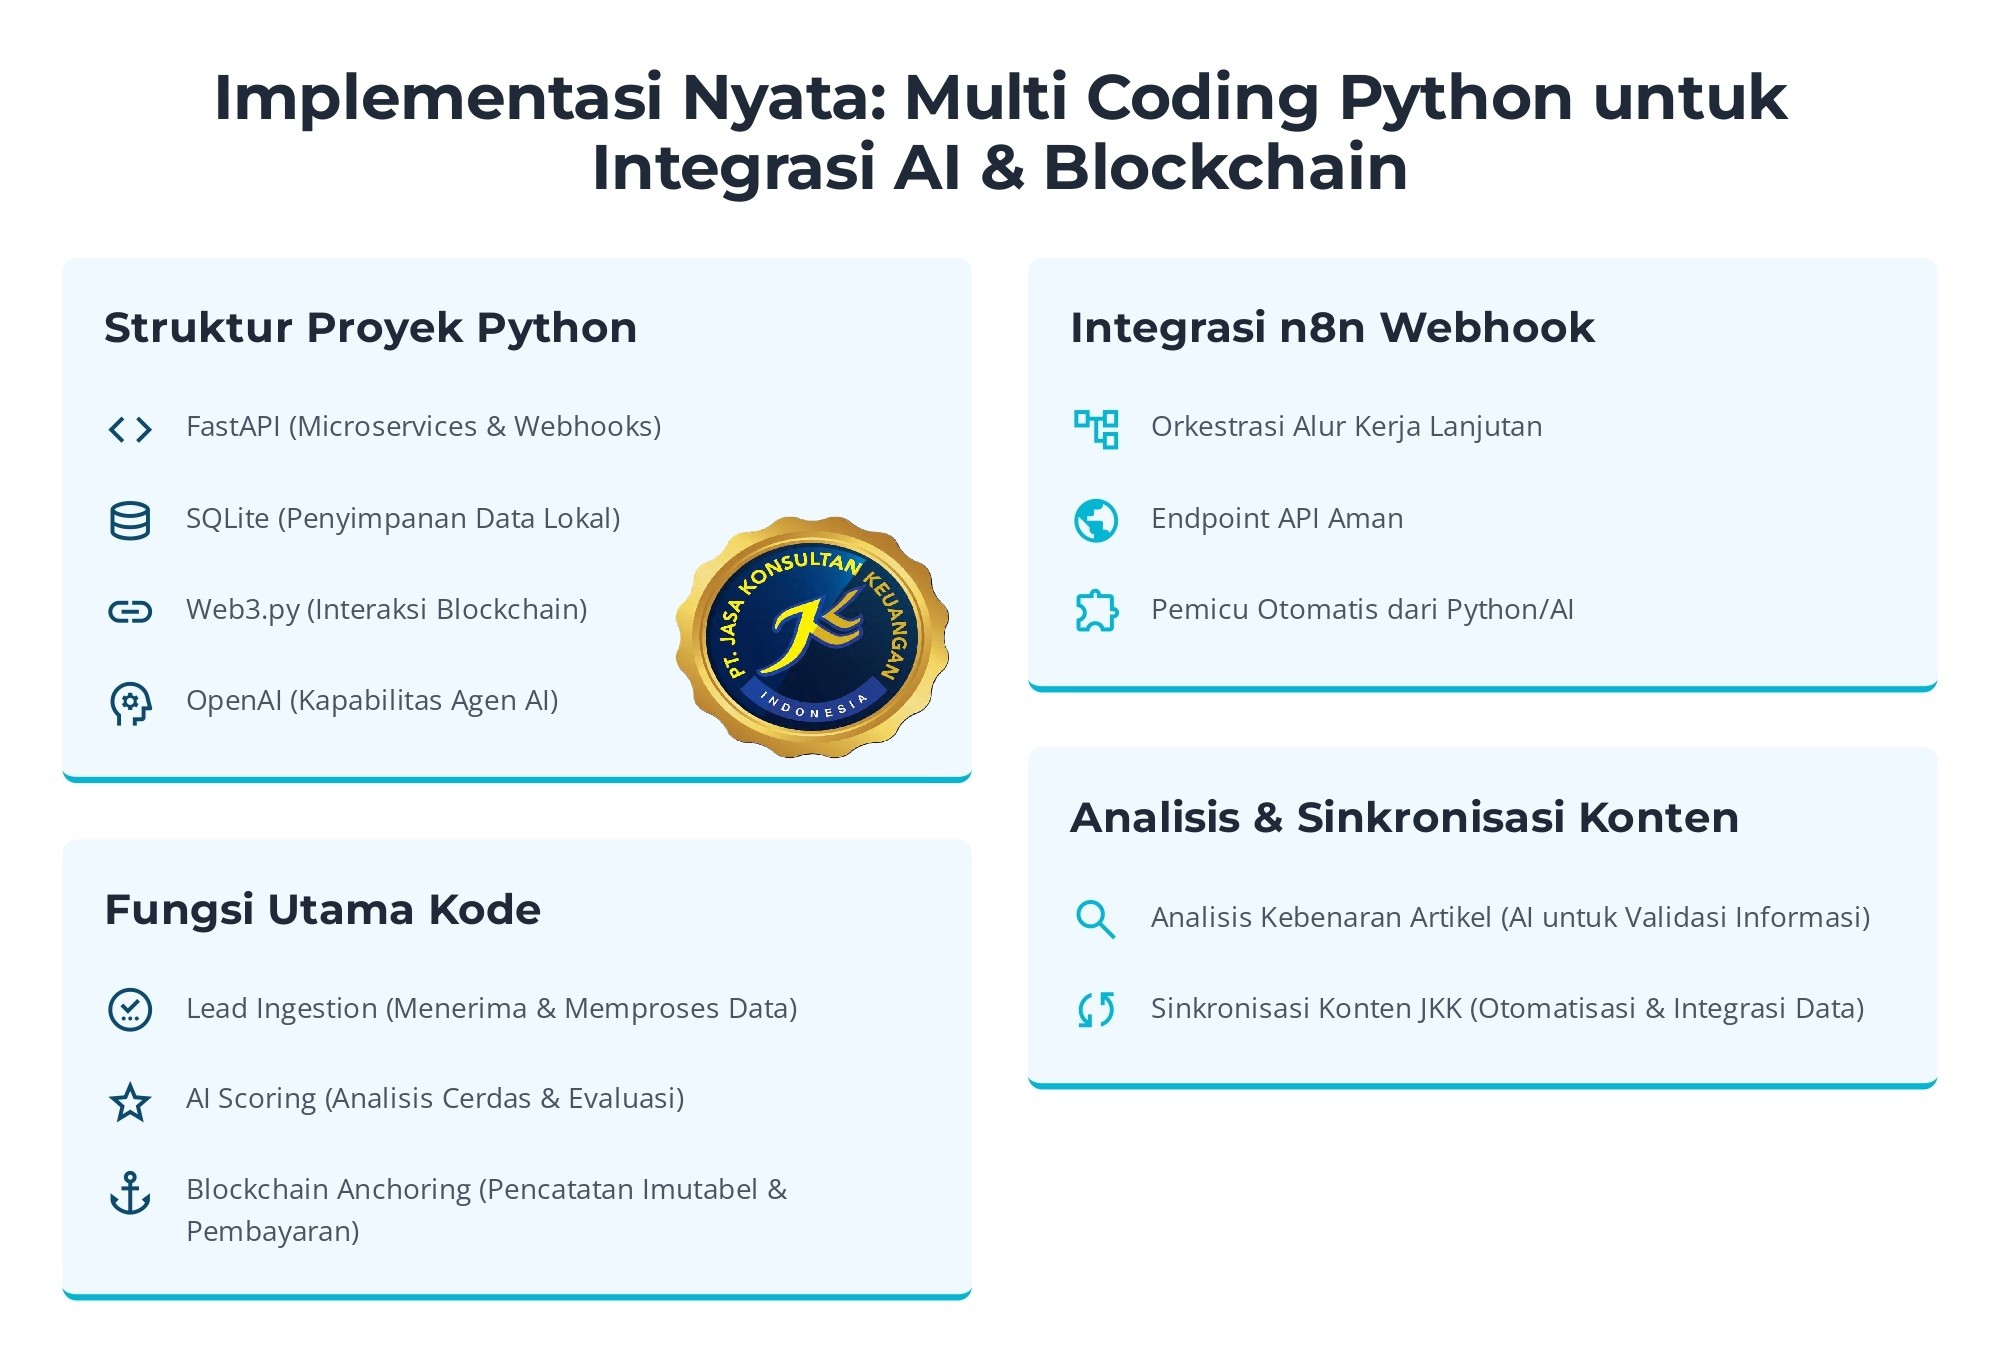The width and height of the screenshot is (2000, 1363).
Task: Click the Struktur Proyek Python heading
Action: click(370, 328)
